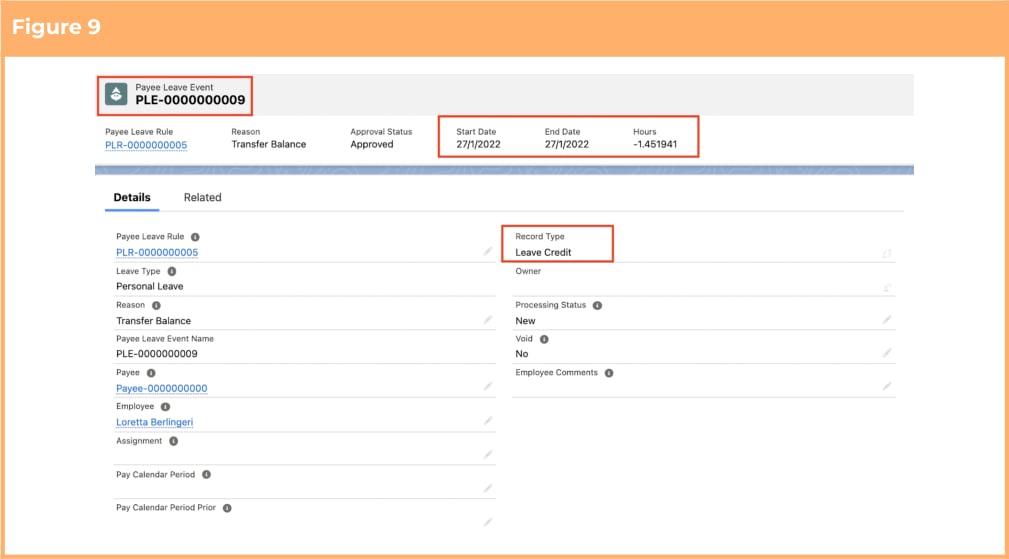Viewport: 1009px width, 559px height.
Task: Click info icon next to Processing Status
Action: coord(597,306)
